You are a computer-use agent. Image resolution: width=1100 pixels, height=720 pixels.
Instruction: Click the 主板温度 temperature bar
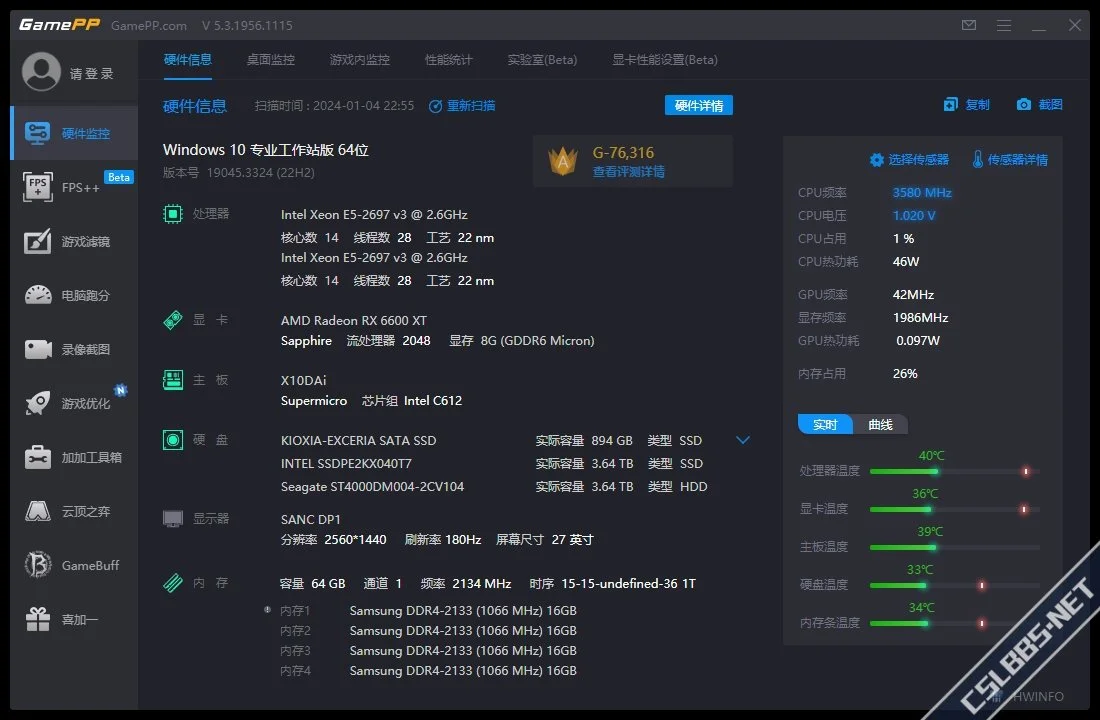[955, 547]
